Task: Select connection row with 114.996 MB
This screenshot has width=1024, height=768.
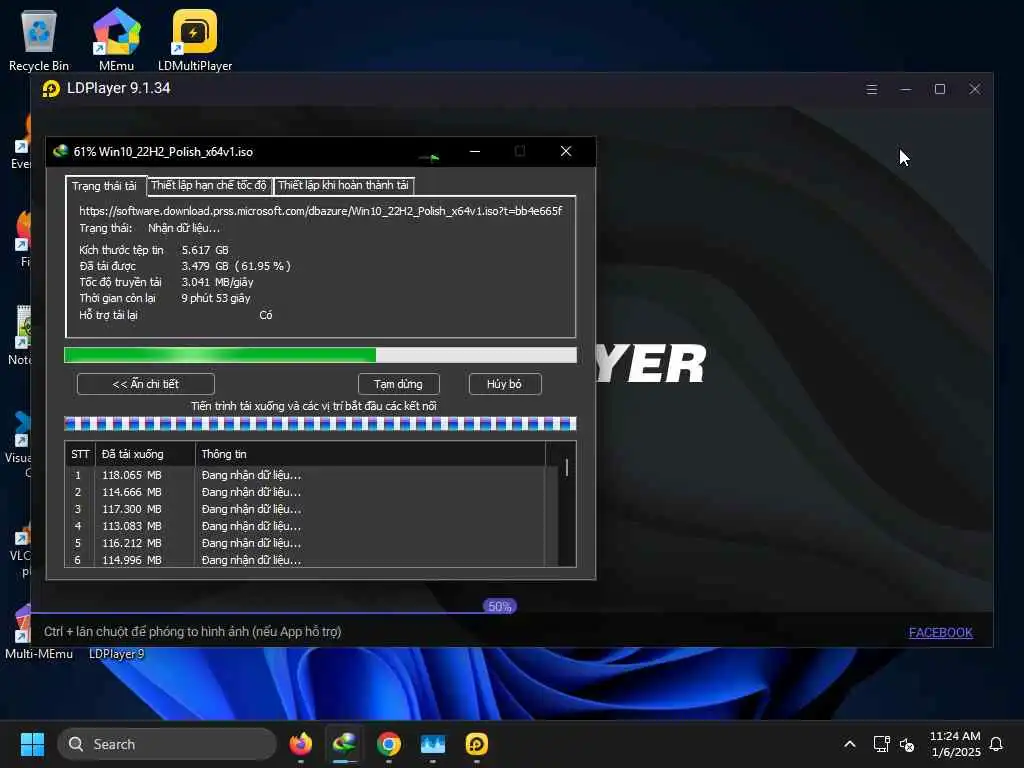Action: pos(306,559)
